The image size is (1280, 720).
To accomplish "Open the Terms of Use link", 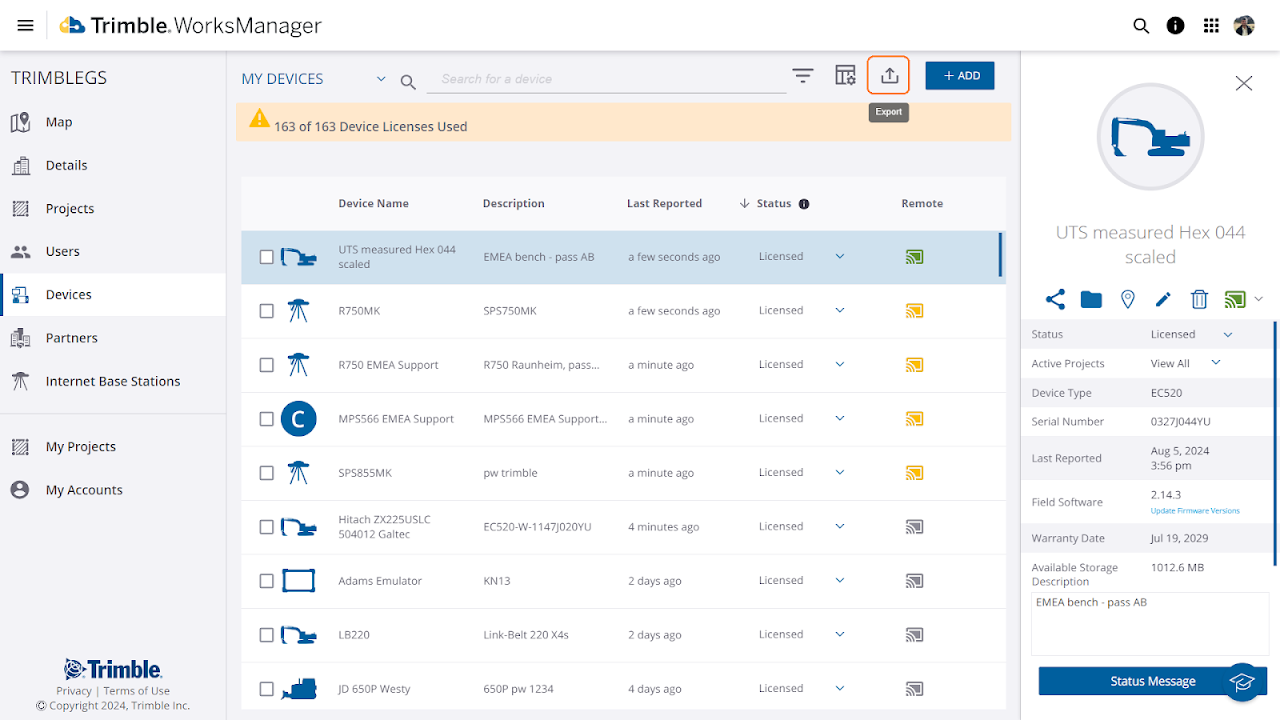I will coord(137,691).
